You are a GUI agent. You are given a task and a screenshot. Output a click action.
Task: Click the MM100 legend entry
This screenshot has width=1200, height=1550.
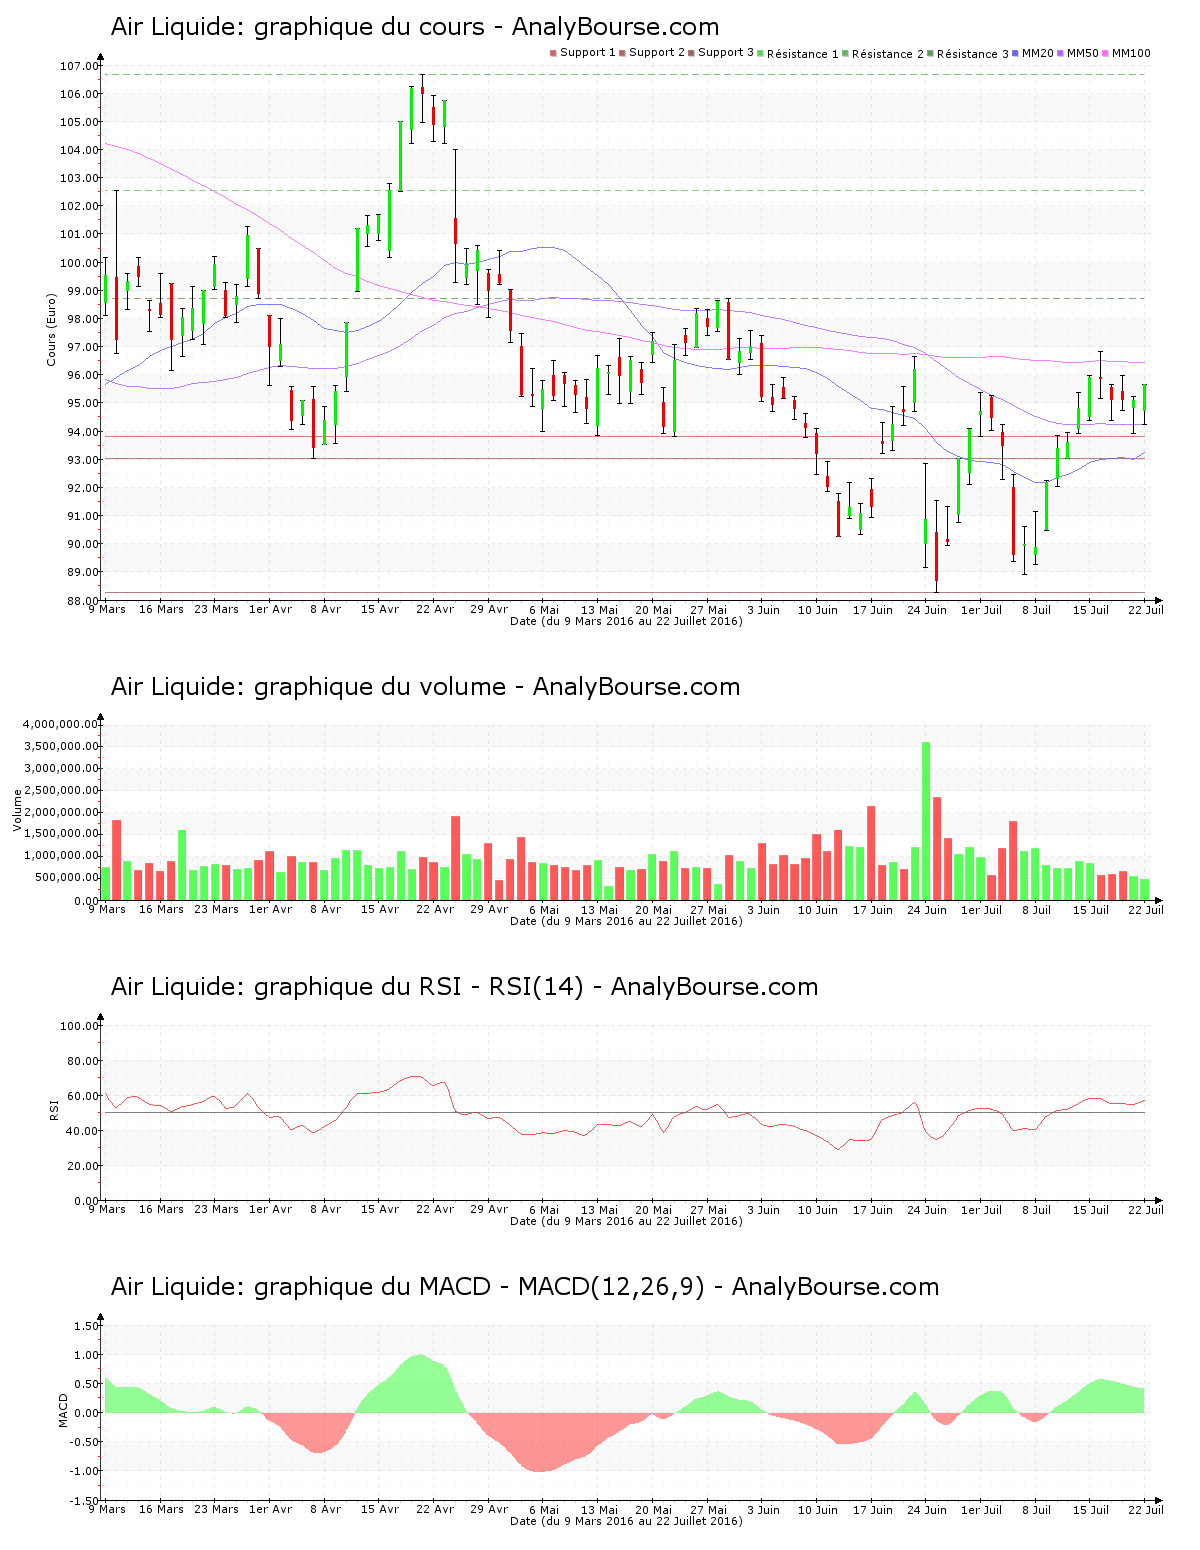[1127, 53]
